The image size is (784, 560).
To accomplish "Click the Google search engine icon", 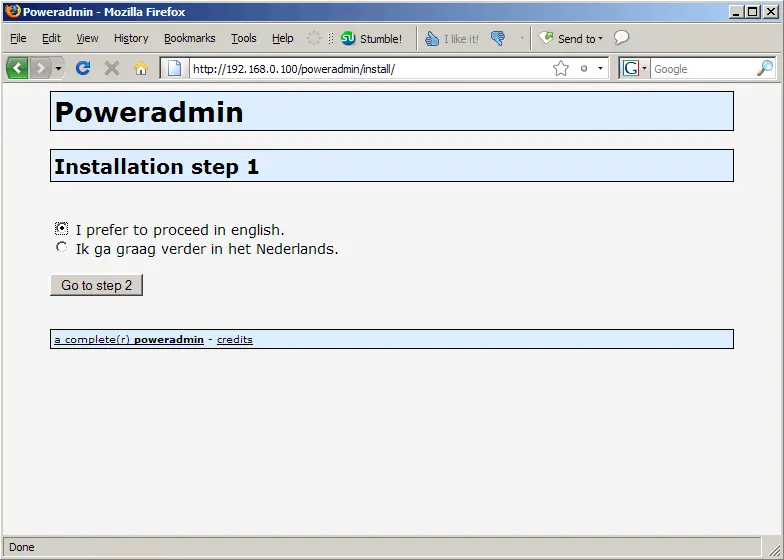I will pyautogui.click(x=631, y=68).
